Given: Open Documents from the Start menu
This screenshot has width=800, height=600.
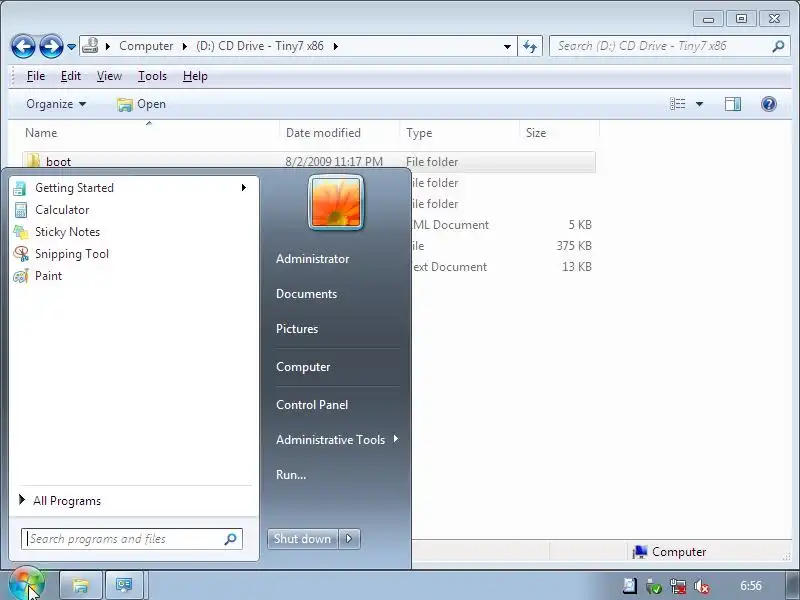Looking at the screenshot, I should click(306, 294).
